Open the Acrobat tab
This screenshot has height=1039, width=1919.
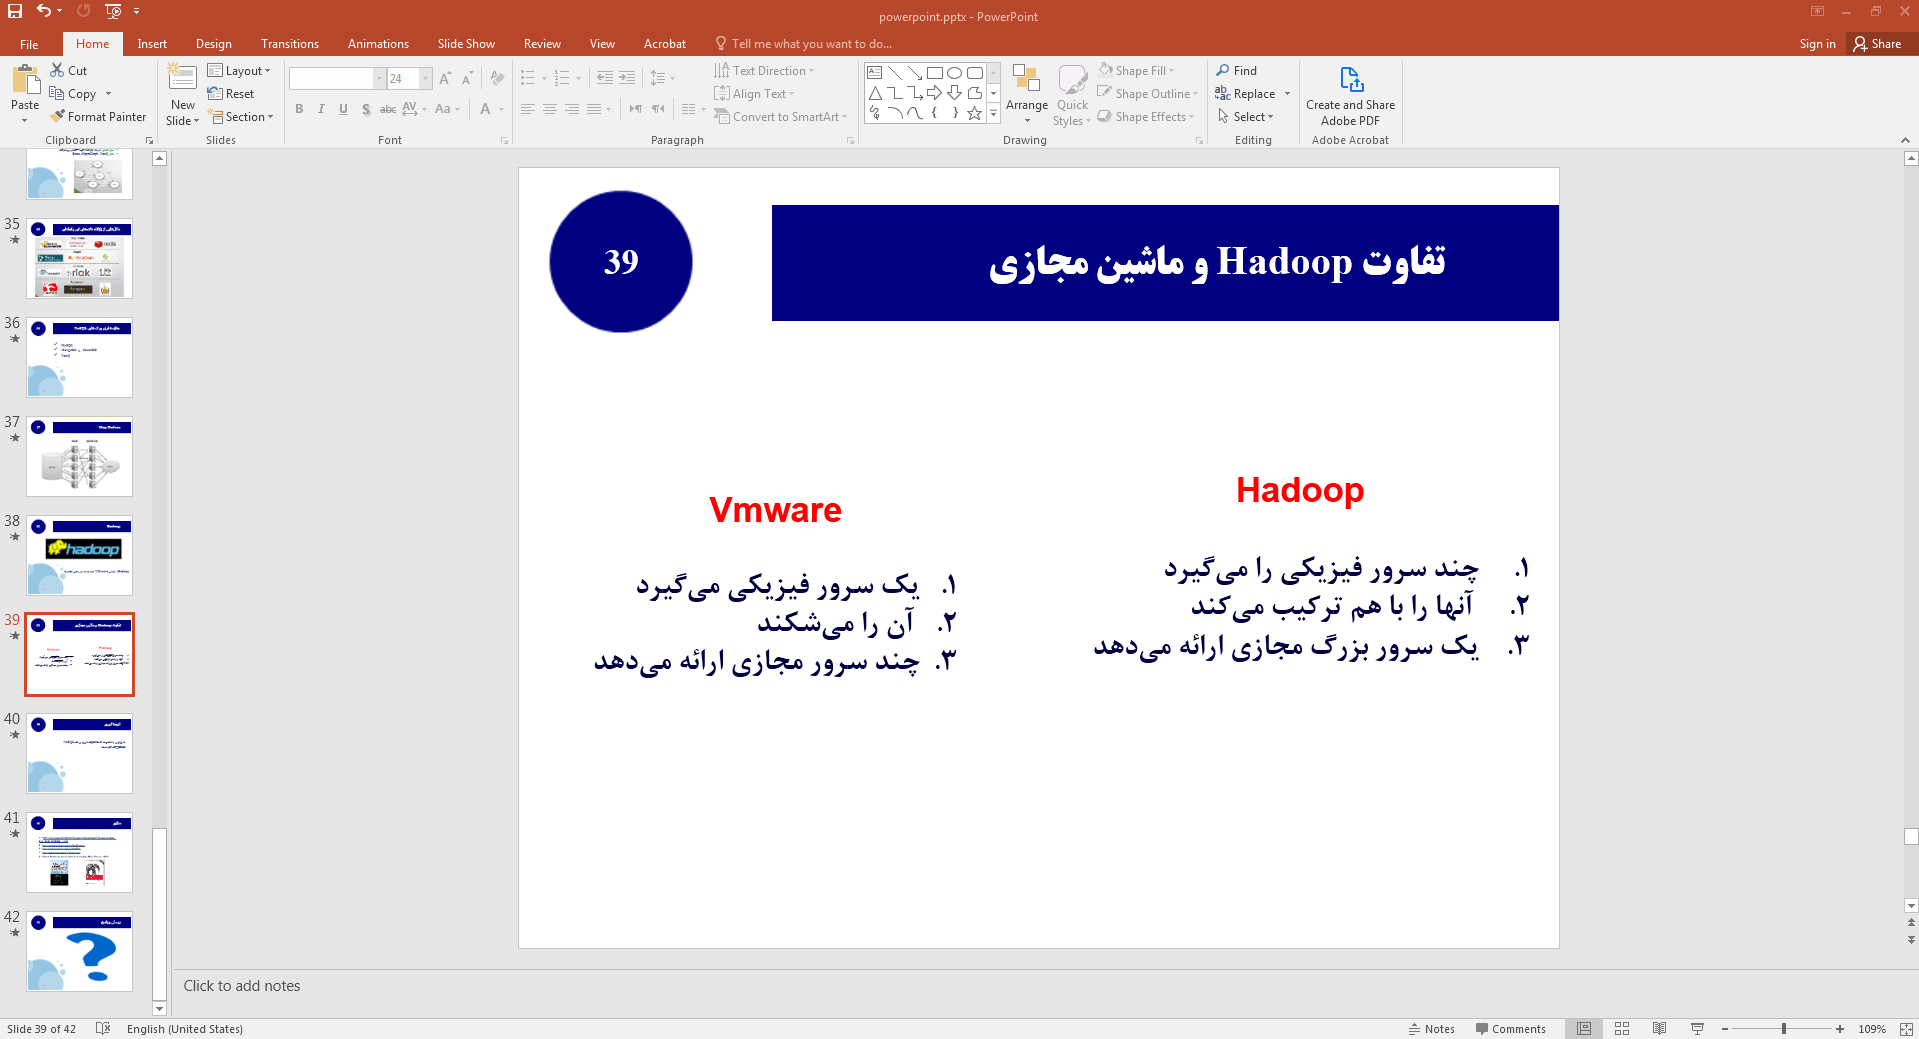(665, 44)
